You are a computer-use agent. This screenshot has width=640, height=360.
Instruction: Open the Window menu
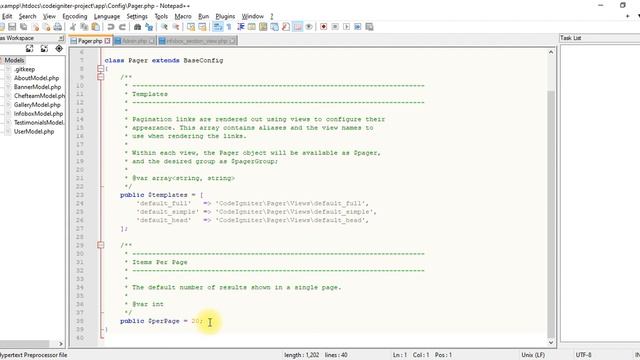(x=253, y=16)
